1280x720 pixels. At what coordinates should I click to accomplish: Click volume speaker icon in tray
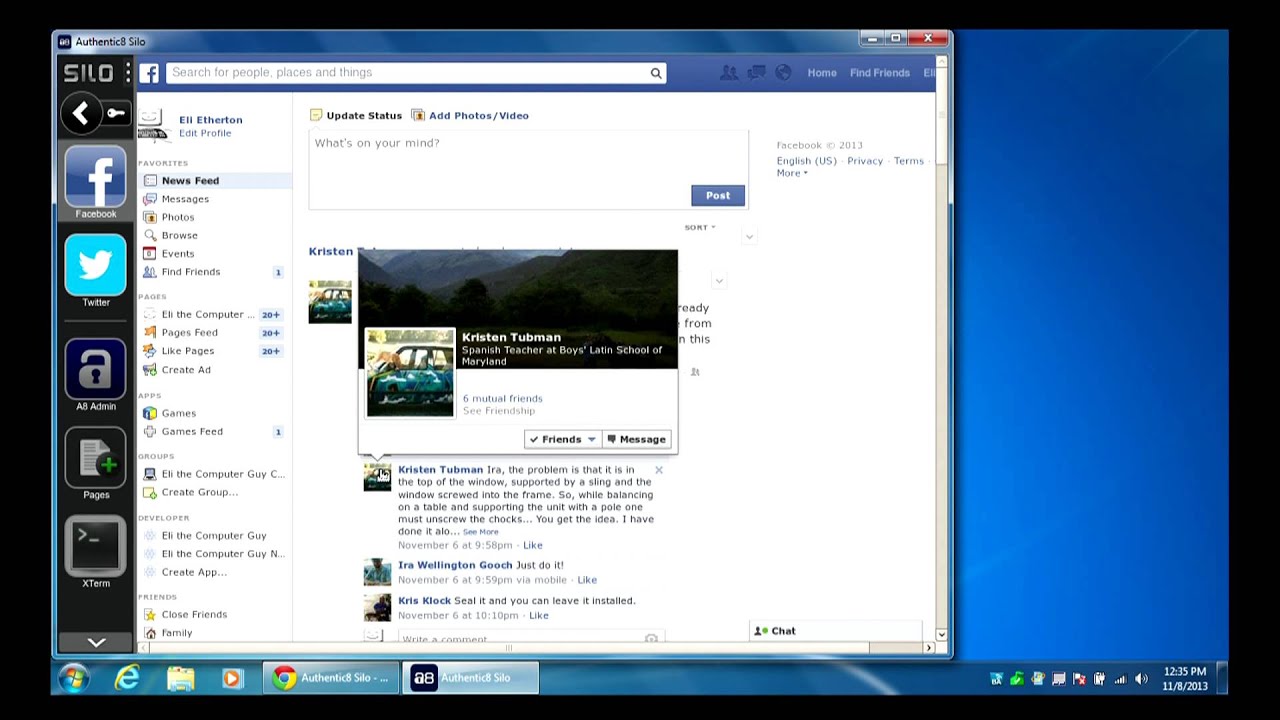1141,679
